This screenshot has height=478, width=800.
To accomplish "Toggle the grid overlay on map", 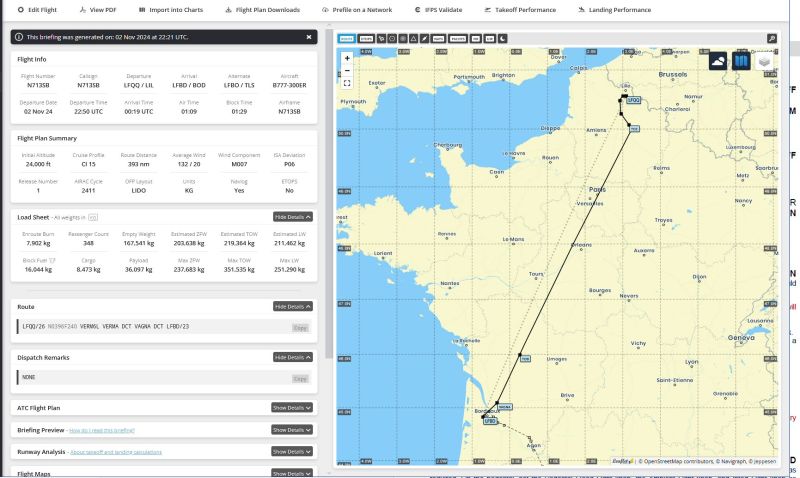I will pyautogui.click(x=403, y=39).
